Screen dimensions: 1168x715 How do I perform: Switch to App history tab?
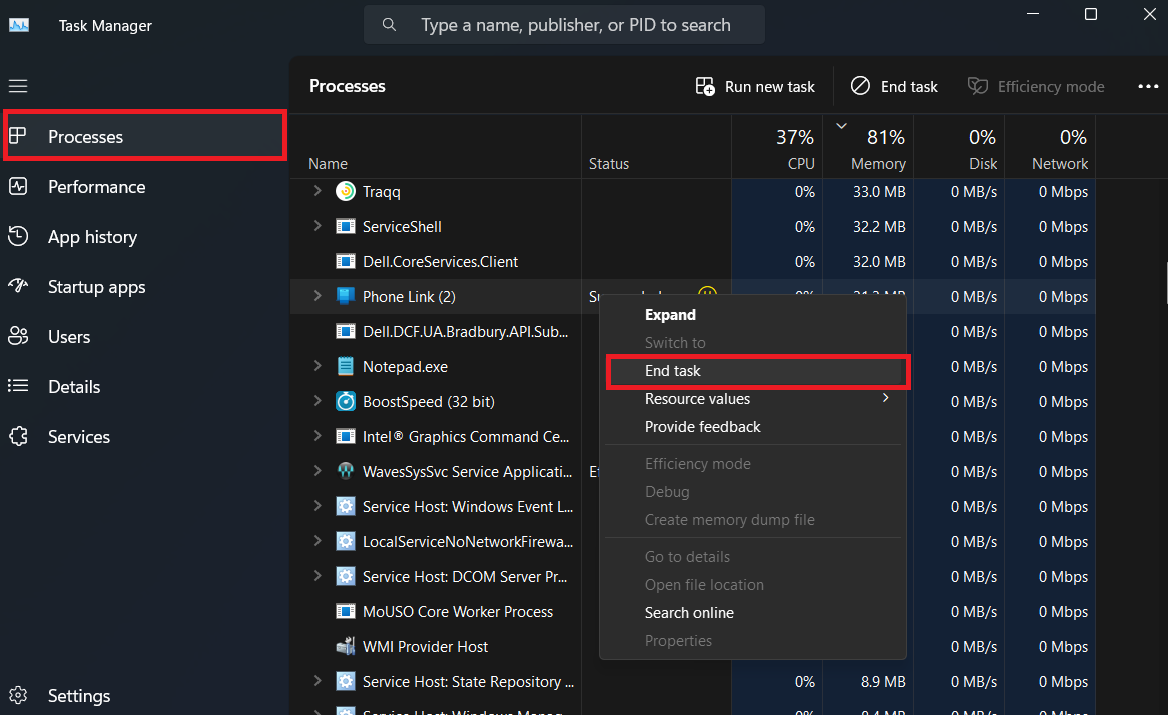click(145, 237)
